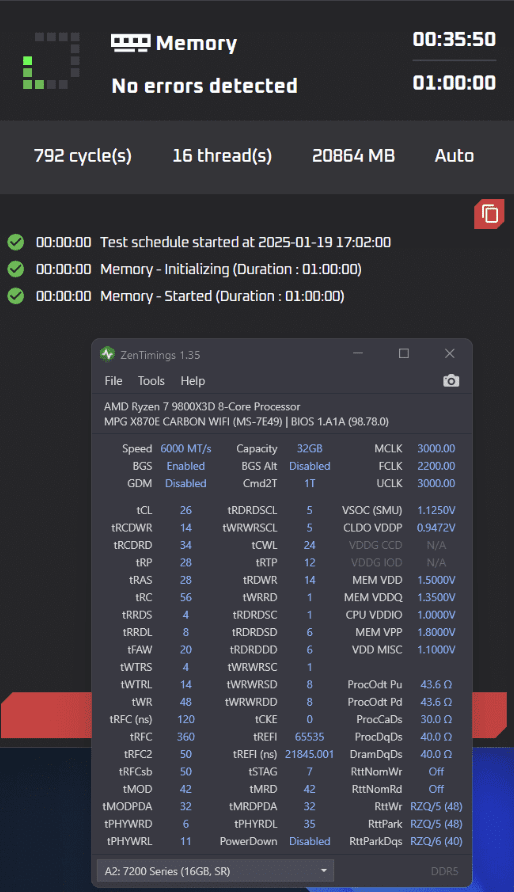Click the 16 thread(s) value
The image size is (514, 892).
[222, 156]
